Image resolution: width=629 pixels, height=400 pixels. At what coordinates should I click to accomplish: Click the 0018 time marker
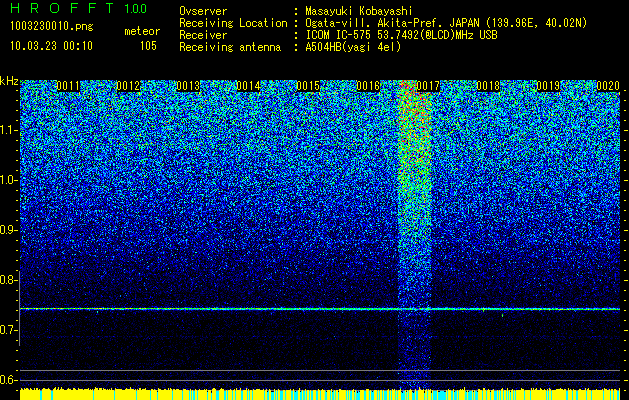click(x=489, y=86)
